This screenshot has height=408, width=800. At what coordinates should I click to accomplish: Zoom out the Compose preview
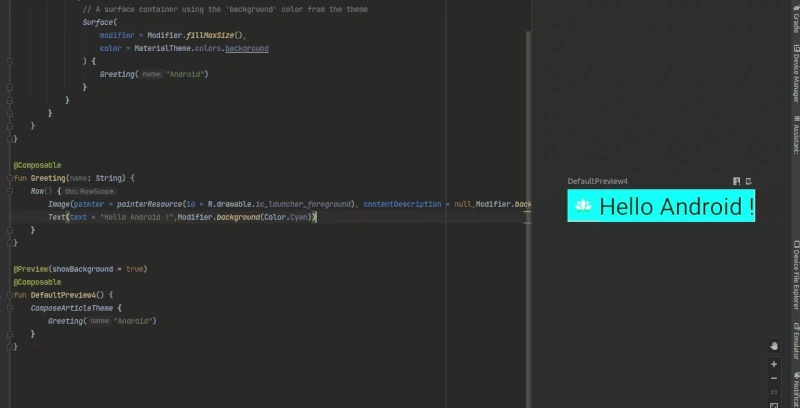click(x=774, y=378)
